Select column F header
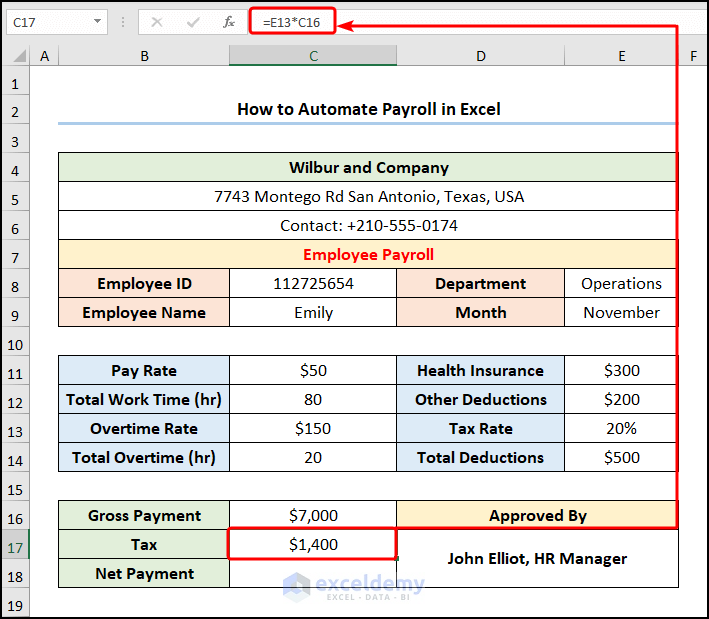Viewport: 709px width, 619px height. tap(694, 56)
